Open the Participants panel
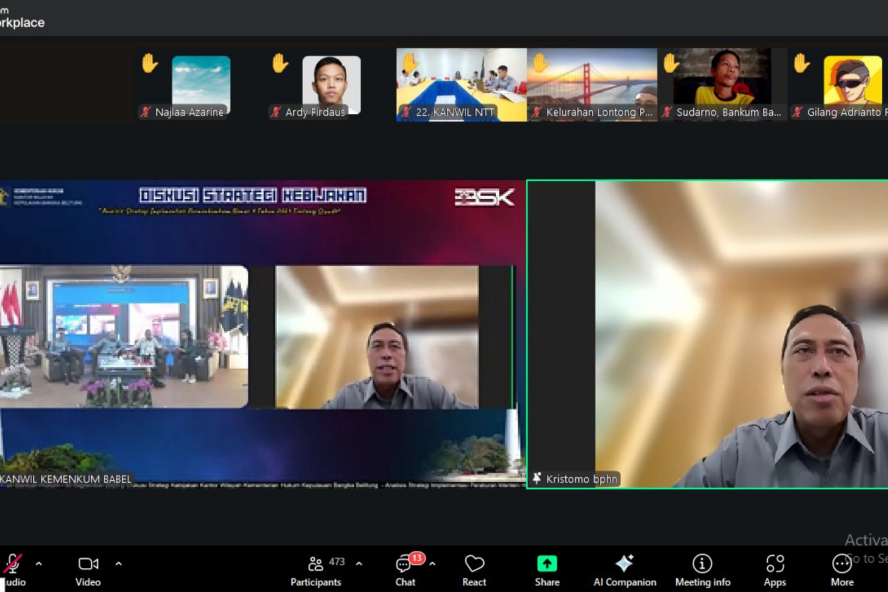The width and height of the screenshot is (888, 592). 316,570
